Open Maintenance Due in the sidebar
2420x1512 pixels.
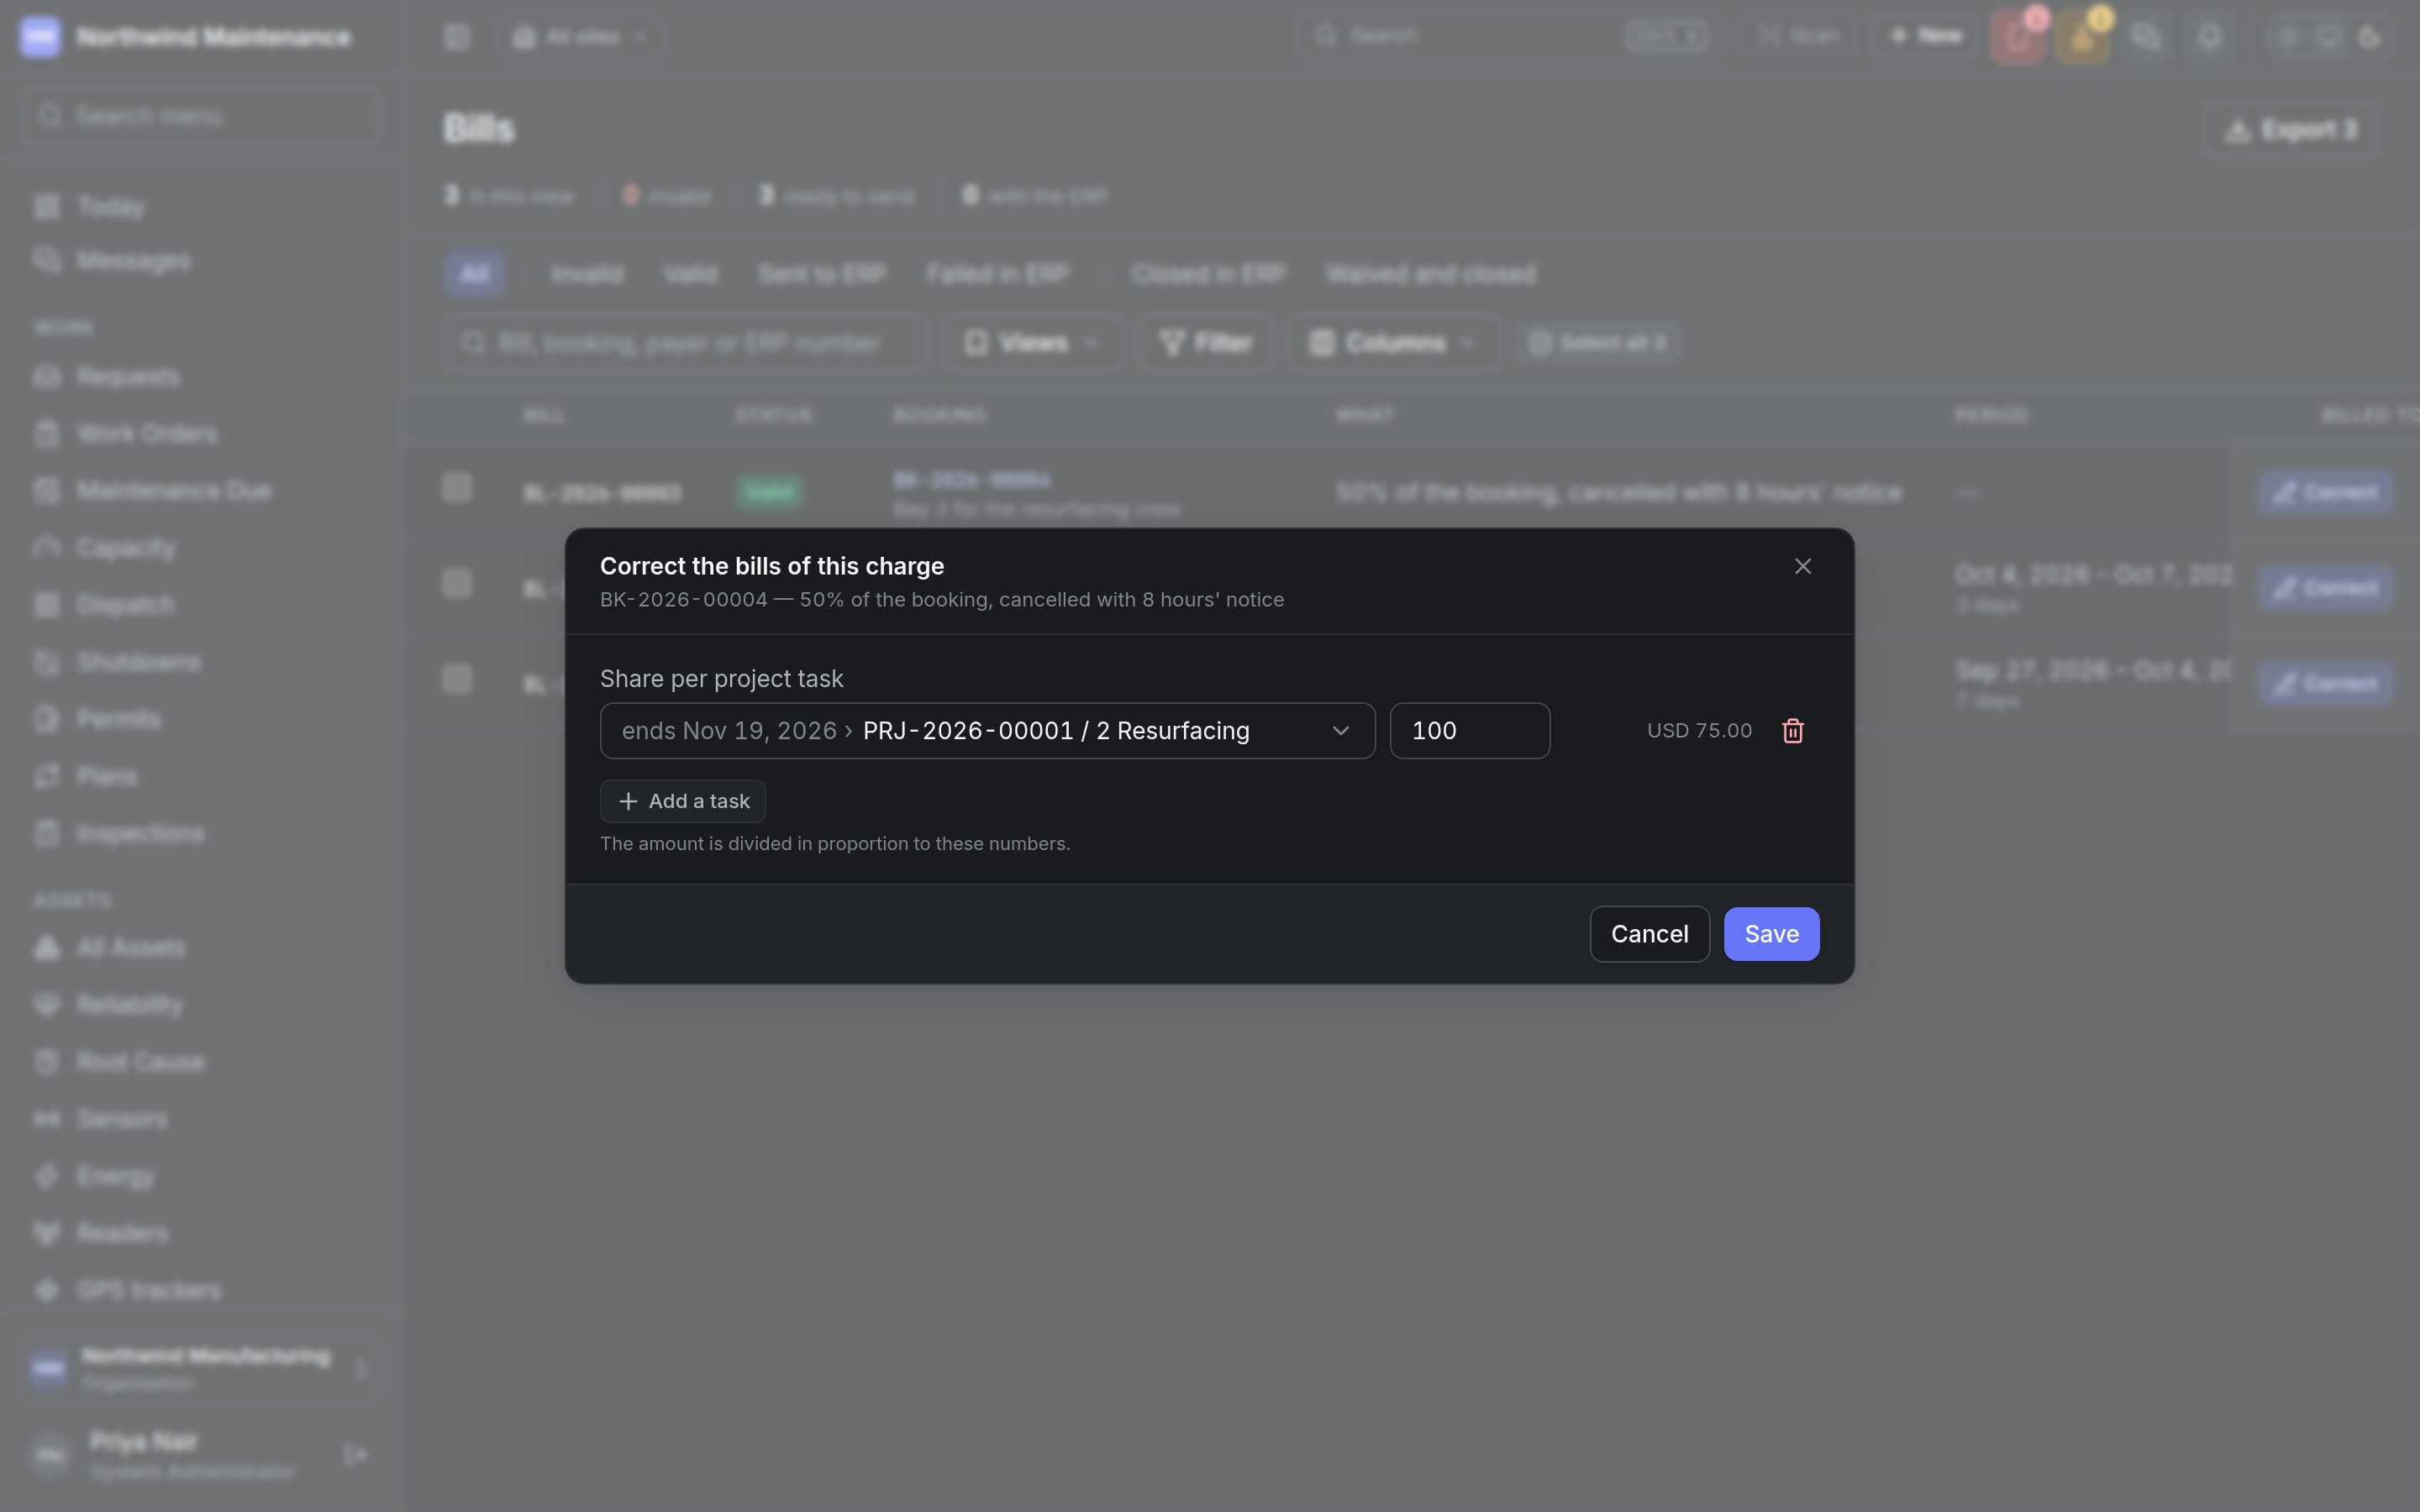pyautogui.click(x=200, y=491)
